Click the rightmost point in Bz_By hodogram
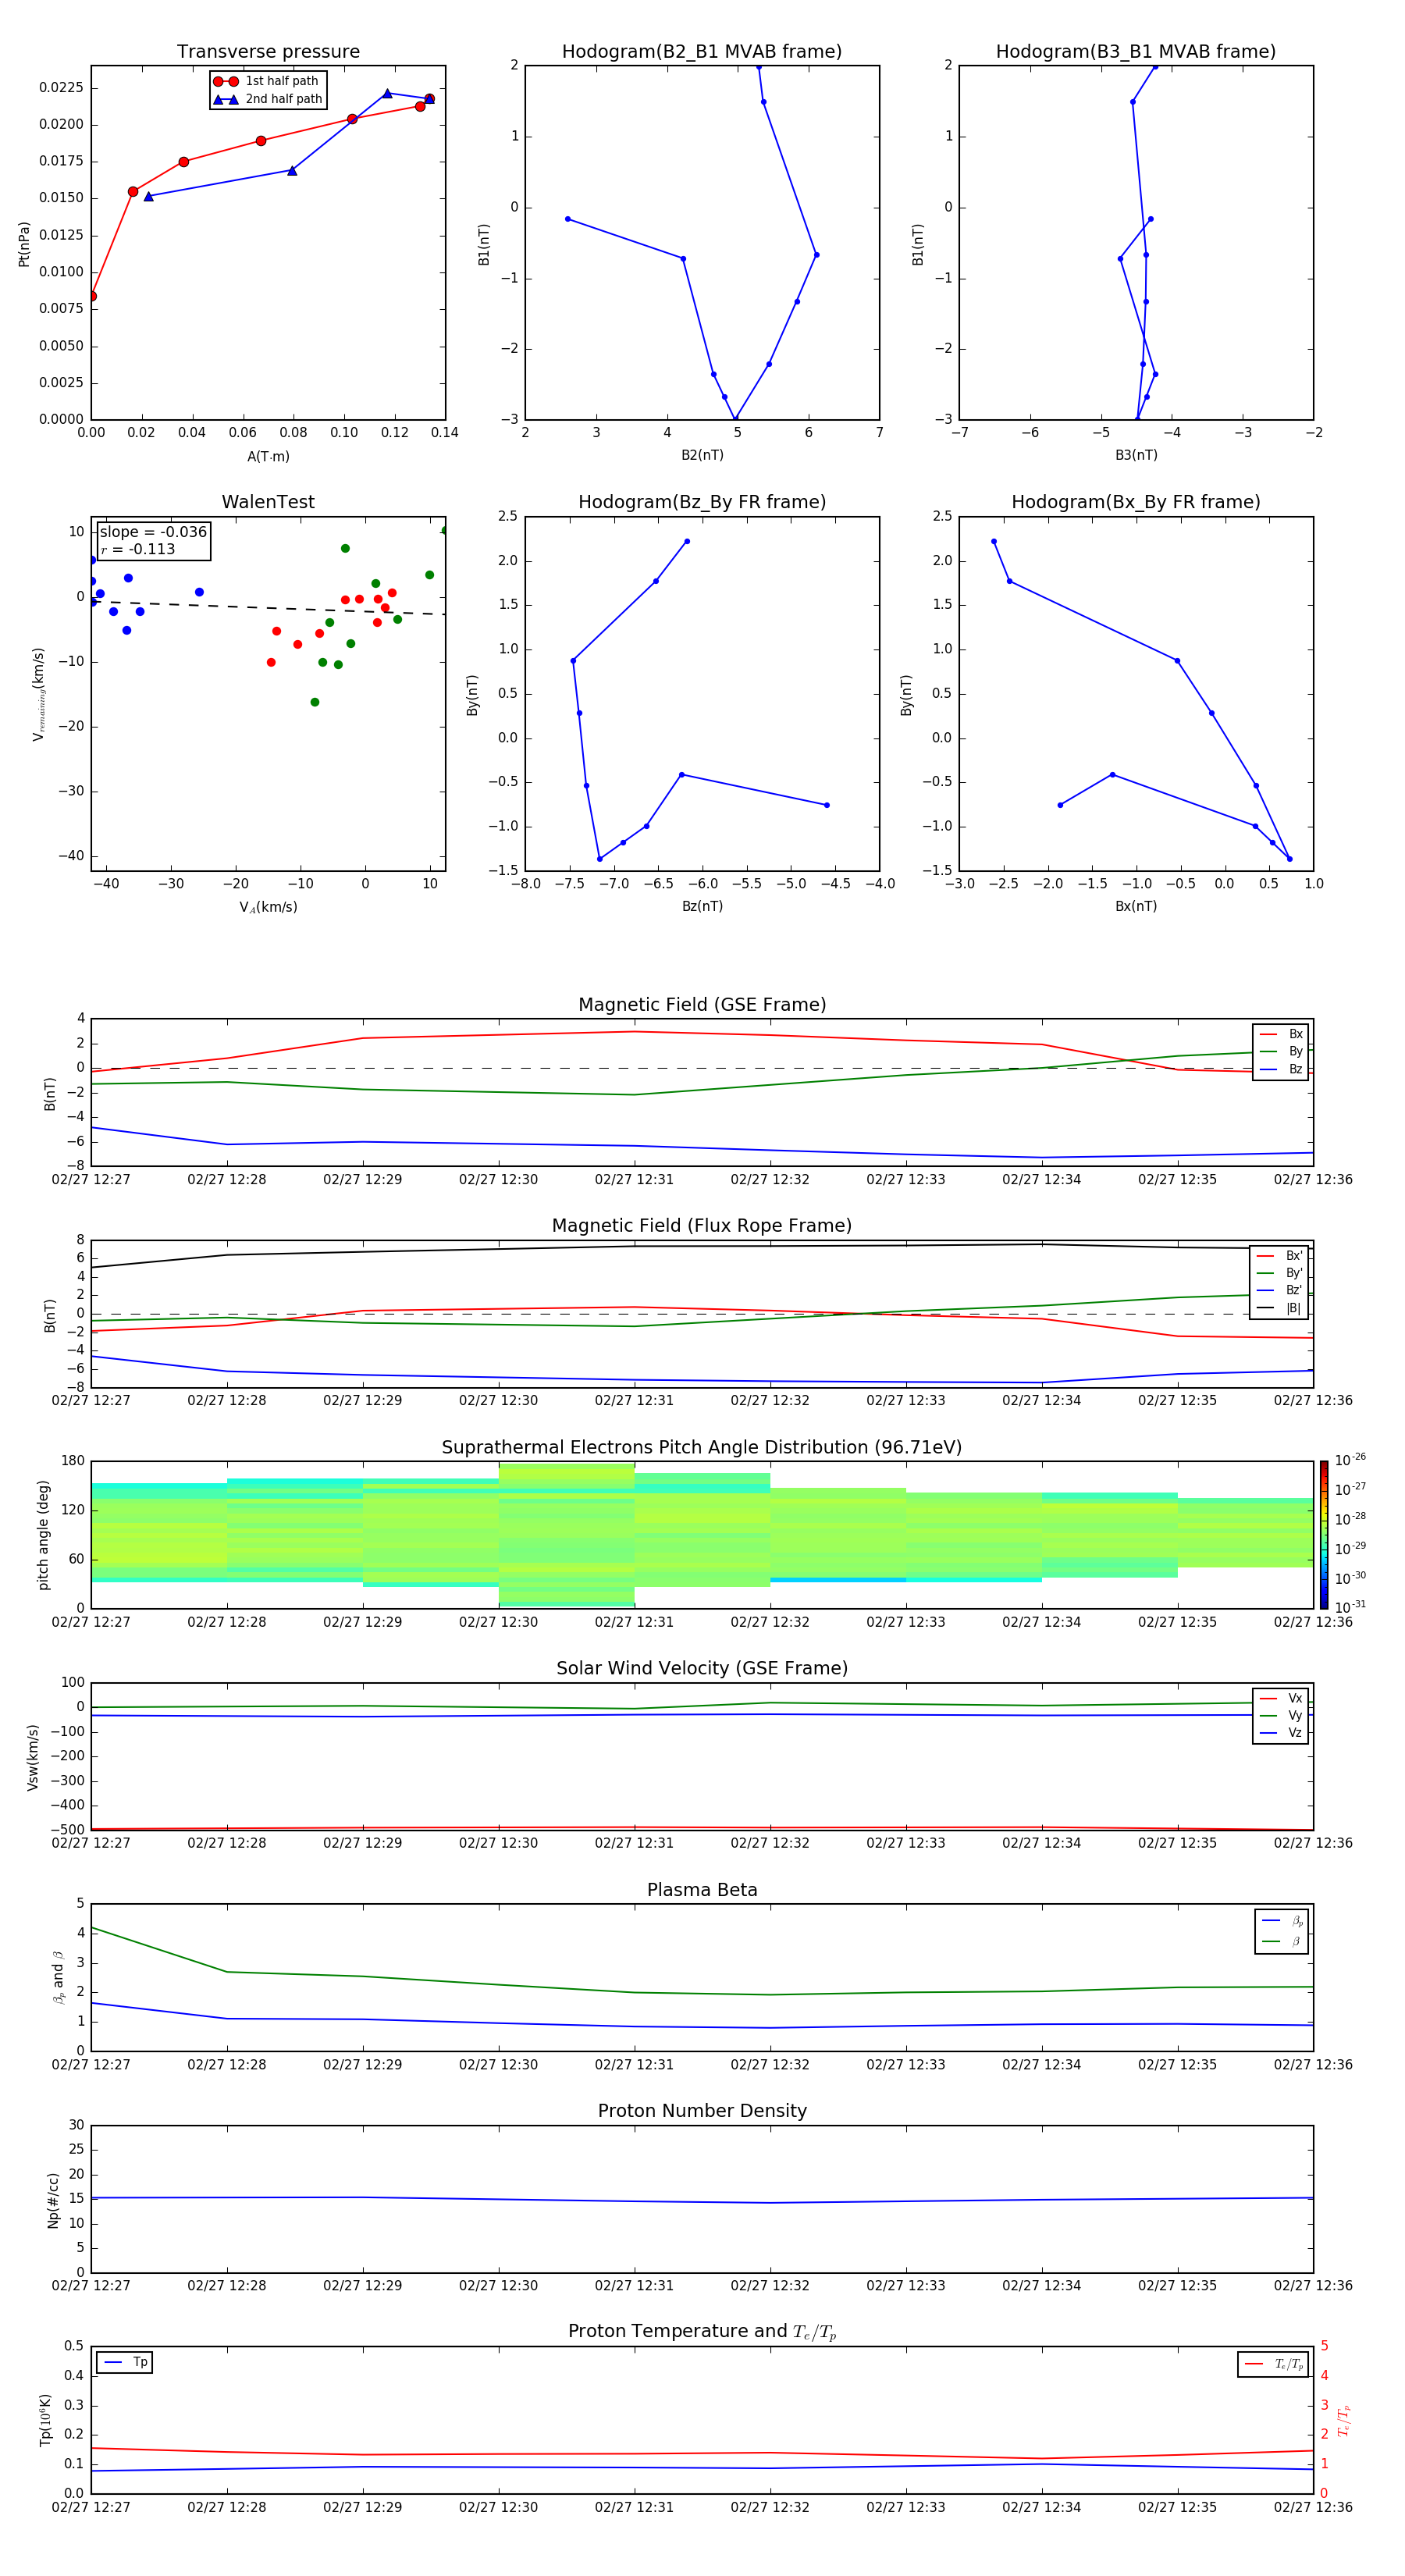1405x2576 pixels. (x=826, y=805)
